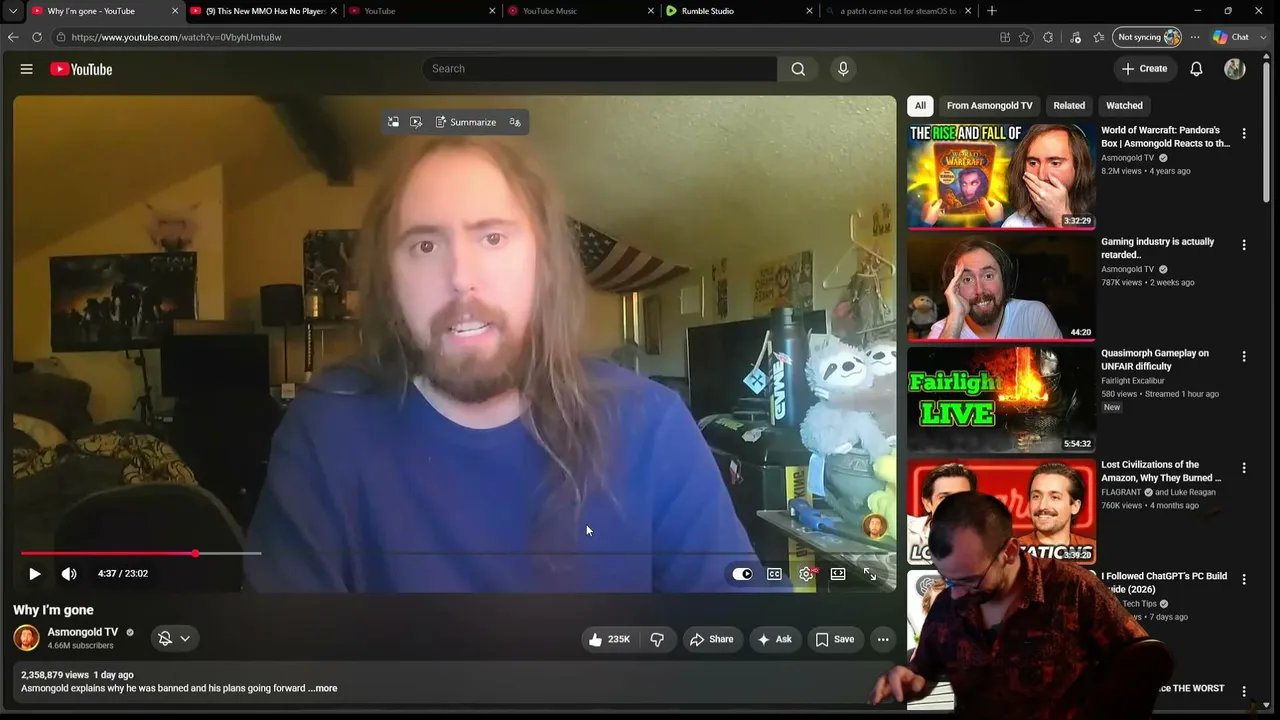Select the All filter chip
Screen dimensions: 1280x720
point(920,105)
